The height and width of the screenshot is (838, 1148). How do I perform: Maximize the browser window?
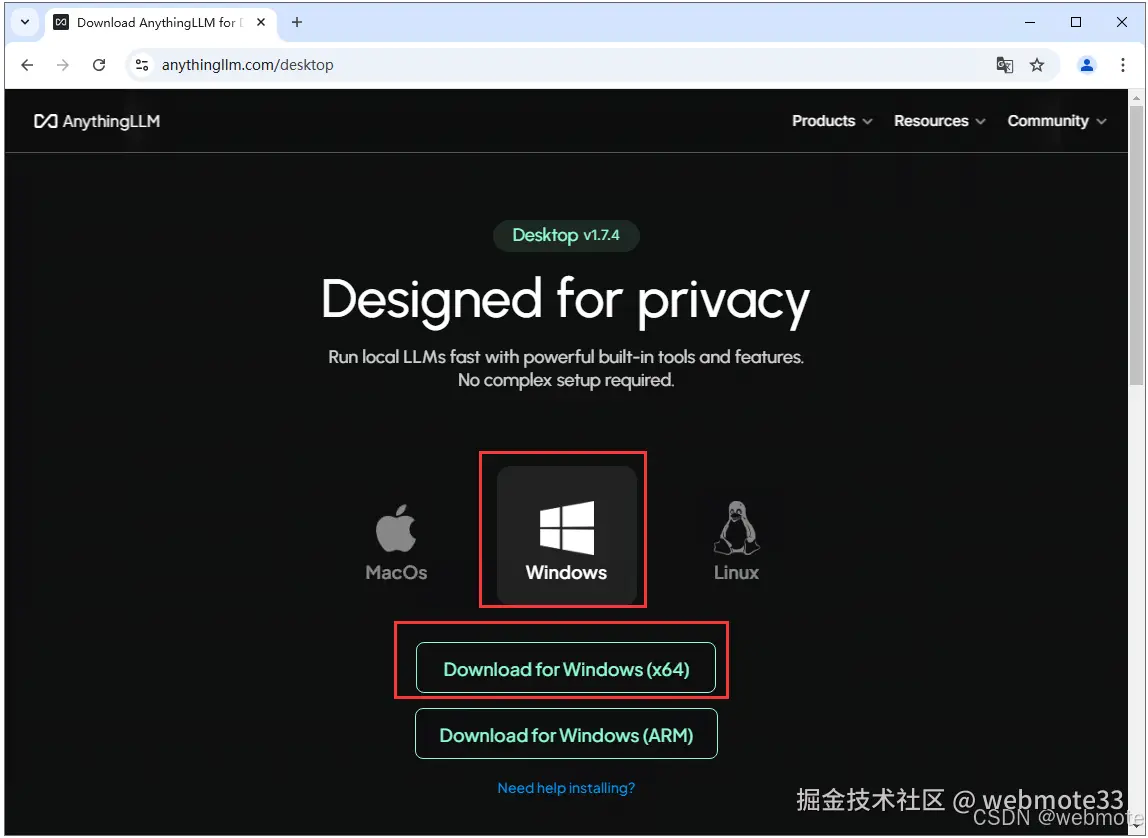click(1076, 22)
